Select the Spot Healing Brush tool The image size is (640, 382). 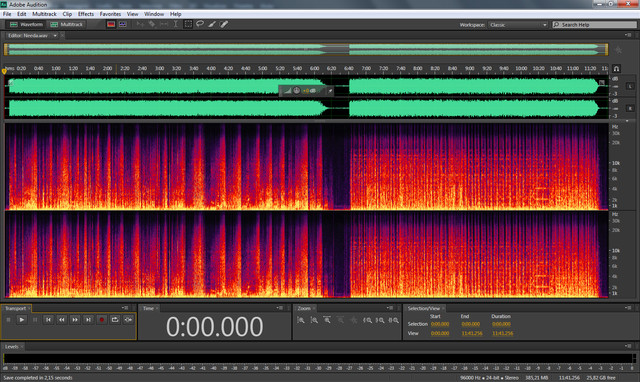[224, 24]
